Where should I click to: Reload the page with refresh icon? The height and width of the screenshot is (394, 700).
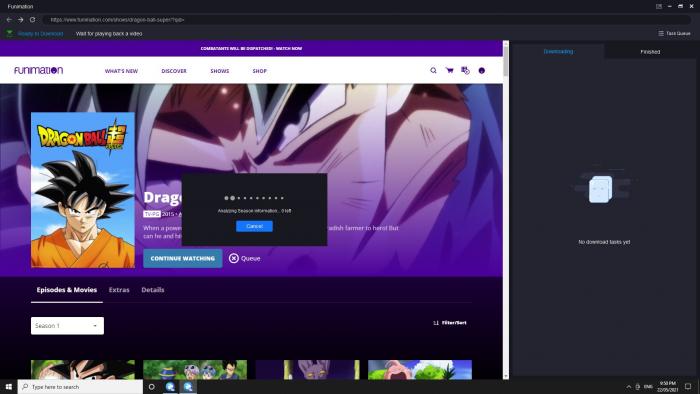point(33,20)
